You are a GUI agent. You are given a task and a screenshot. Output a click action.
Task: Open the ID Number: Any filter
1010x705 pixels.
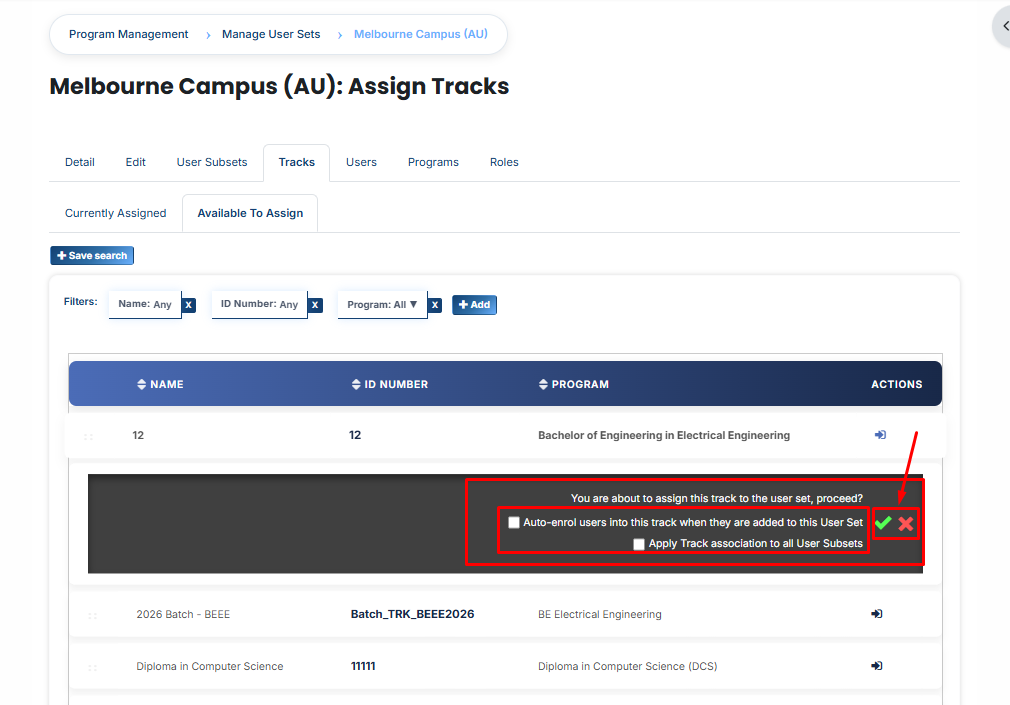click(260, 304)
